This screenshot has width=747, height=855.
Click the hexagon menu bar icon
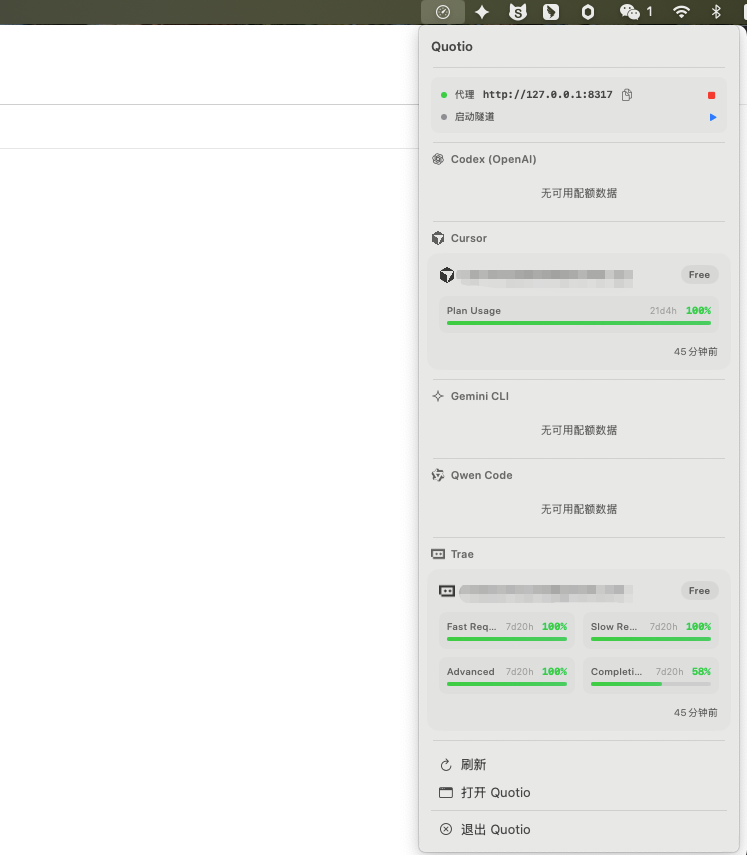[x=588, y=12]
